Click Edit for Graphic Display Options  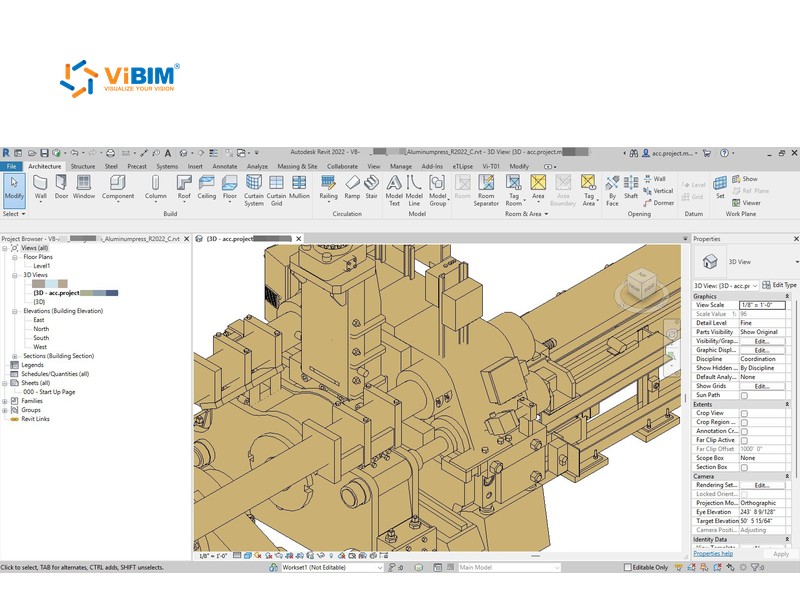(x=762, y=351)
